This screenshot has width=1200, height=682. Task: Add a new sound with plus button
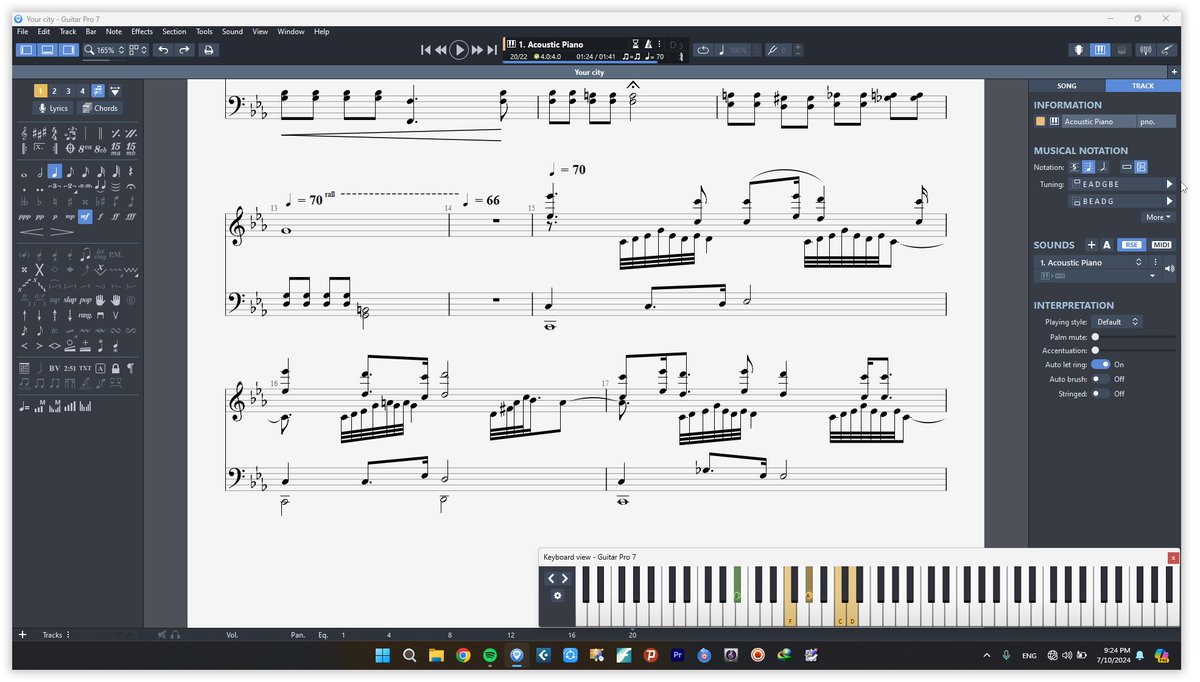1091,245
